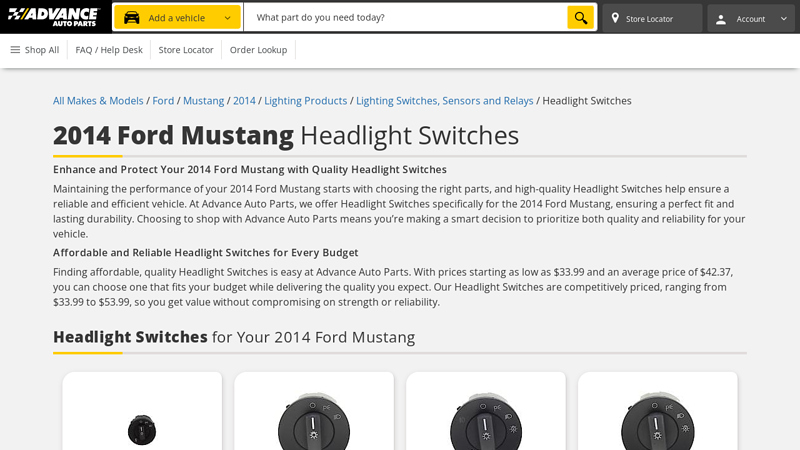Open the fourth headlight switch product image
The height and width of the screenshot is (450, 800).
[658, 421]
